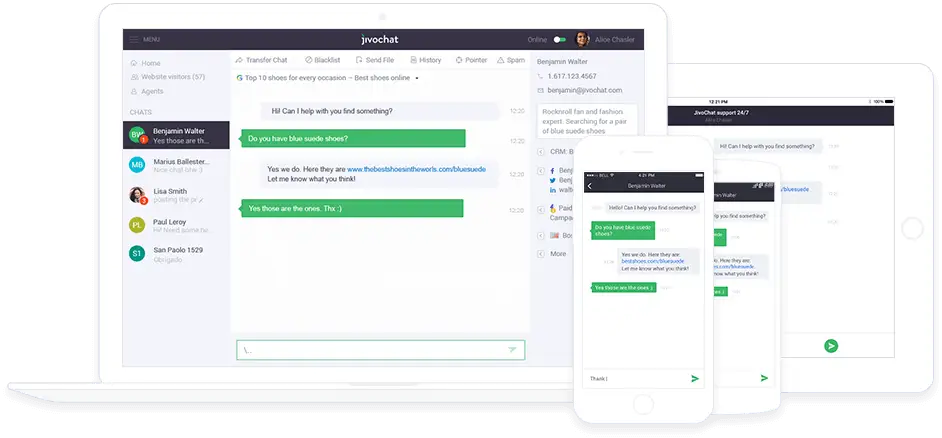
Task: Click the country flag icon
Action: pos(554,236)
